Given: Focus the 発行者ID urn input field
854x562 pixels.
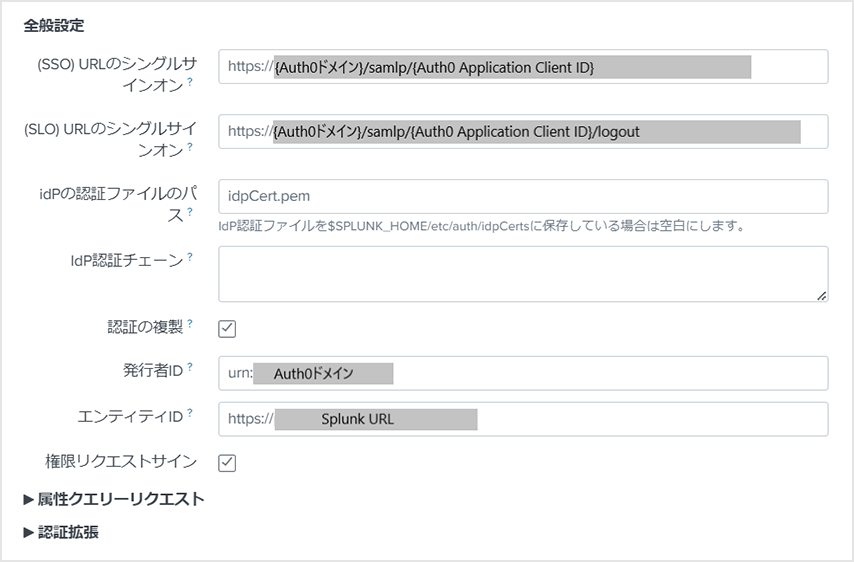Looking at the screenshot, I should [x=523, y=373].
